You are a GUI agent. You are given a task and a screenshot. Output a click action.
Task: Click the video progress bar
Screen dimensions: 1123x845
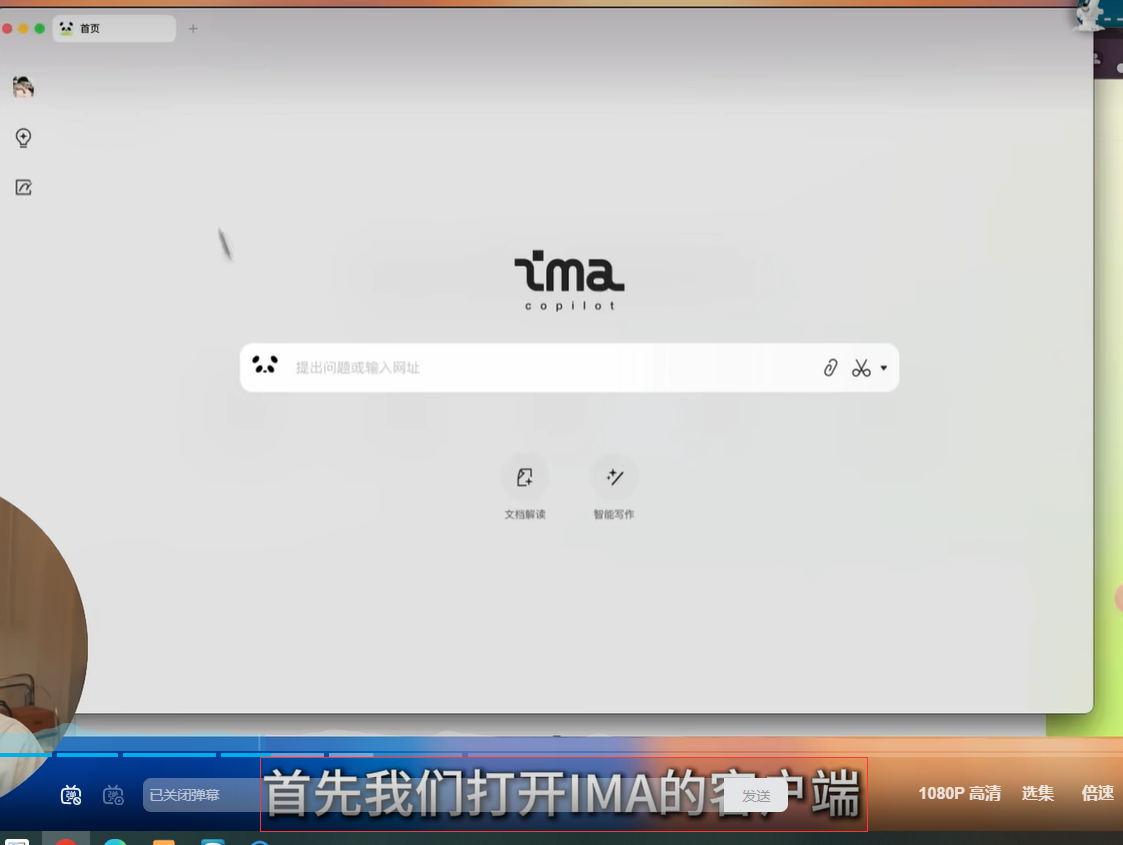(x=562, y=754)
